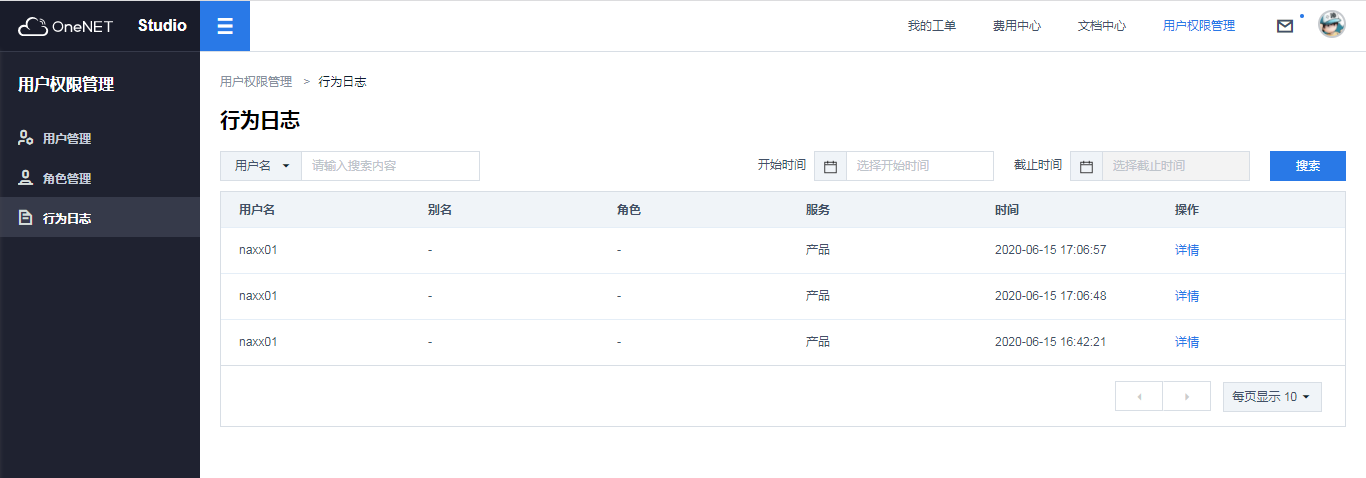This screenshot has width=1366, height=478.
Task: Click 用户权限管理 breadcrumb link
Action: tap(256, 82)
